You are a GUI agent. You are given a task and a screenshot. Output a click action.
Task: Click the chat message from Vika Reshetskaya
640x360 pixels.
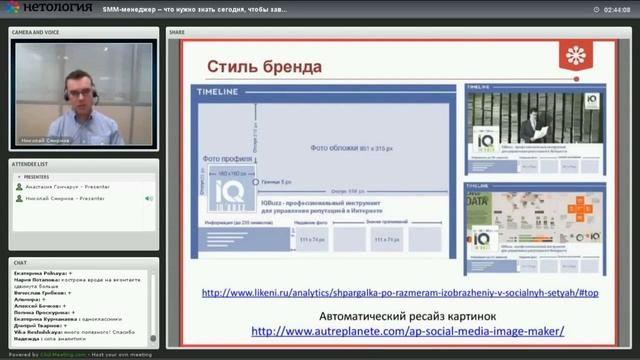pyautogui.click(x=74, y=332)
